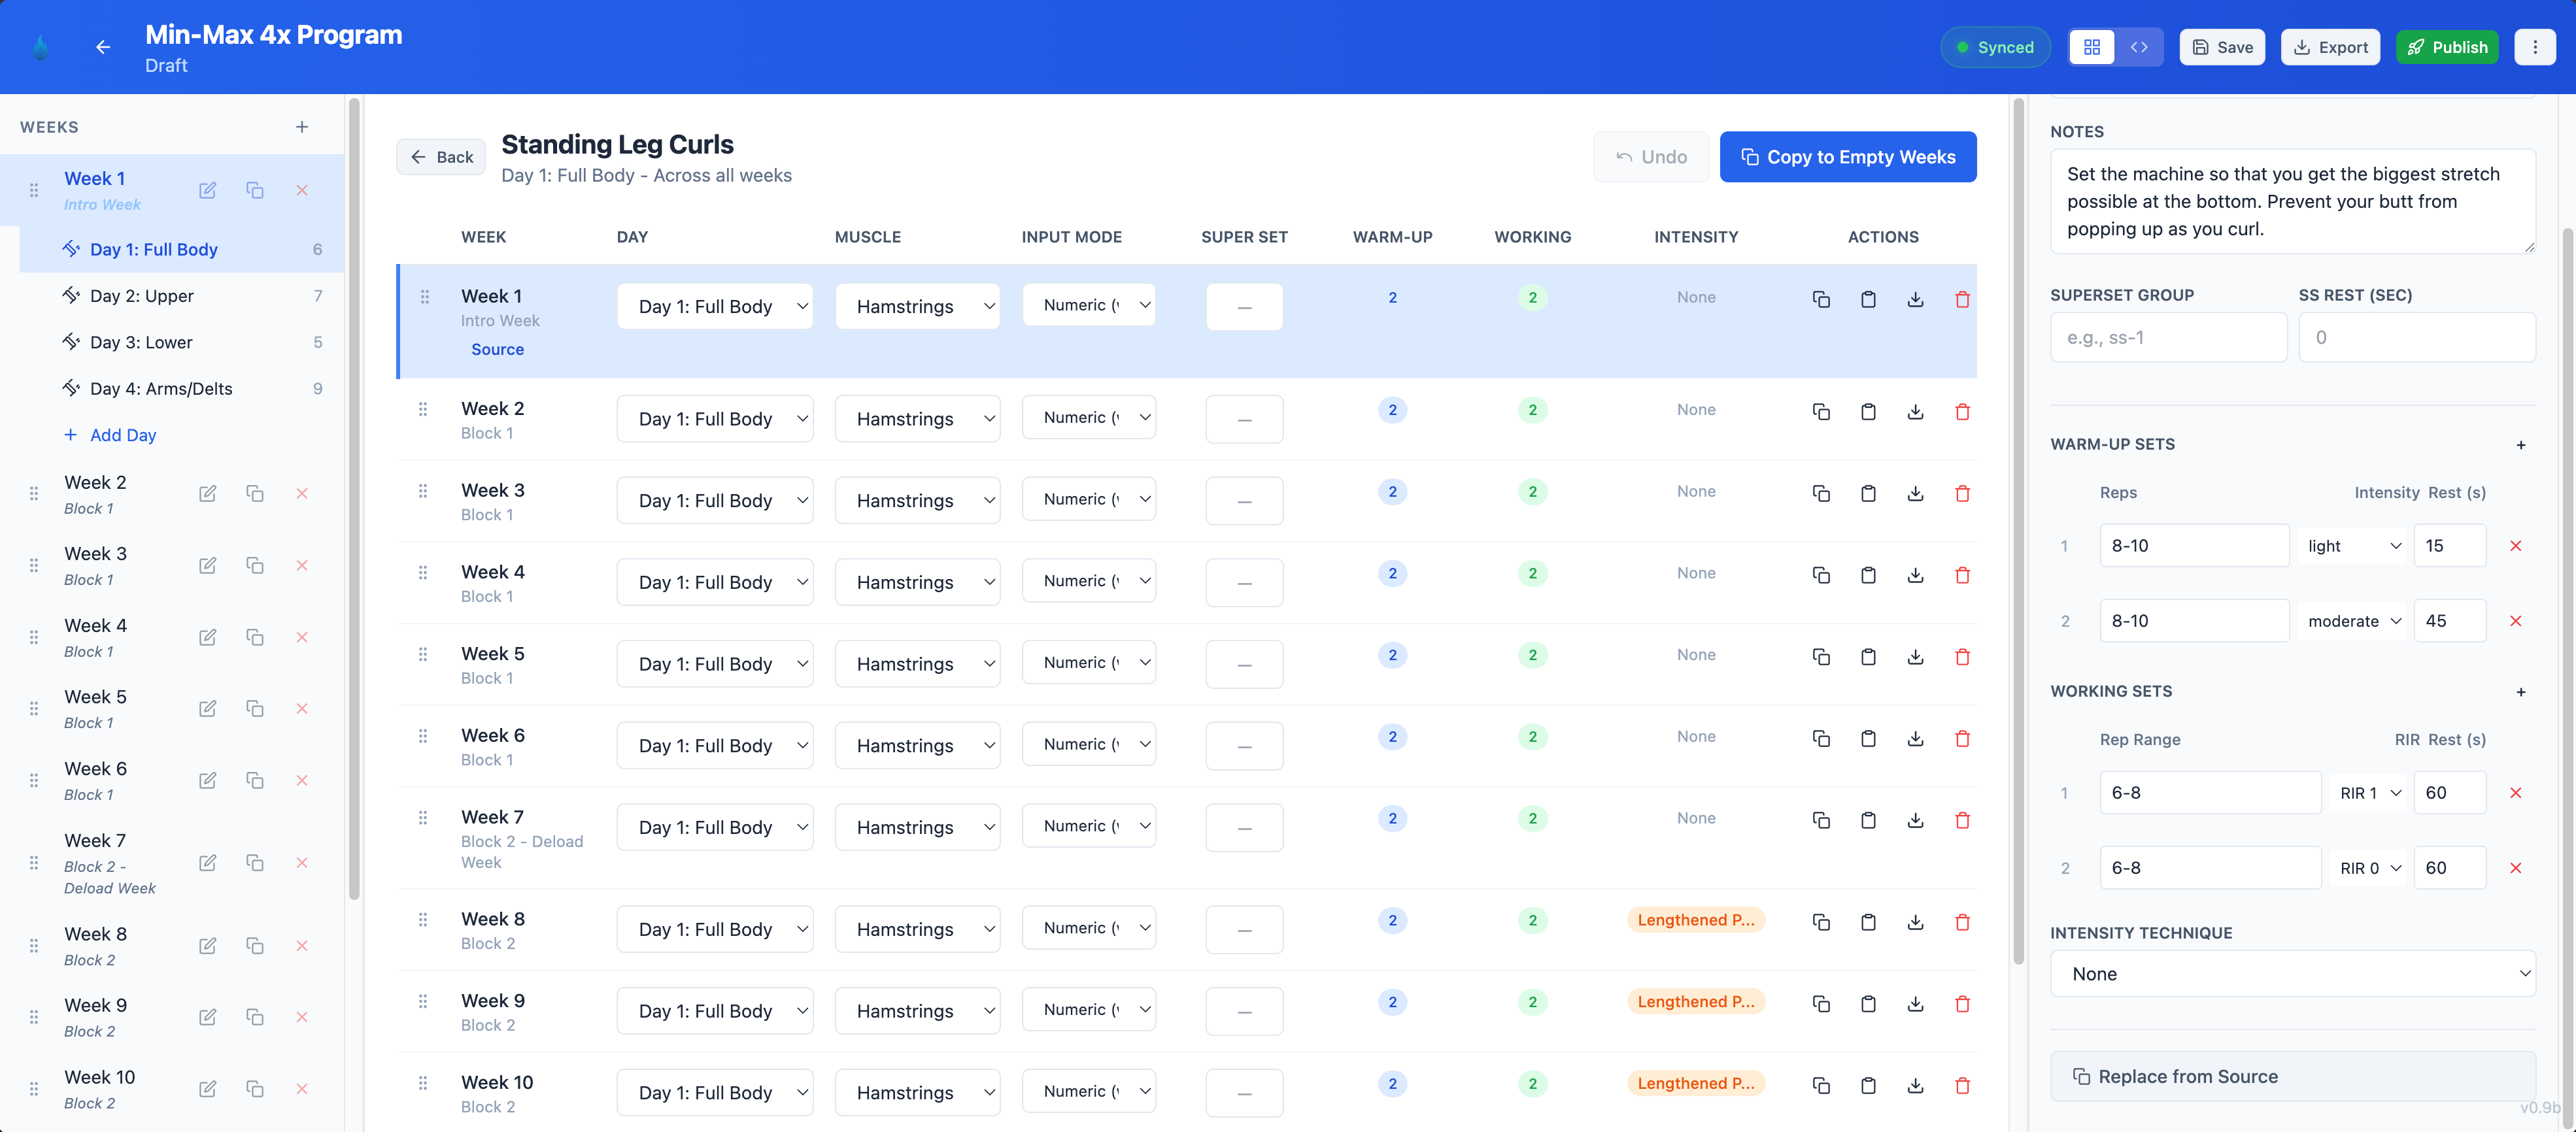Add a warm-up set with plus icon
Image resolution: width=2576 pixels, height=1132 pixels.
click(x=2520, y=445)
